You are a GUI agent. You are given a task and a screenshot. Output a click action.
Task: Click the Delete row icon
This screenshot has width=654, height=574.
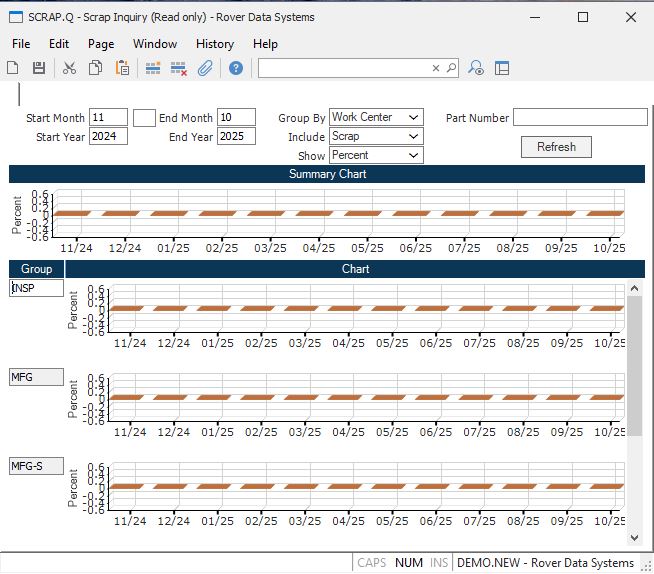[179, 68]
